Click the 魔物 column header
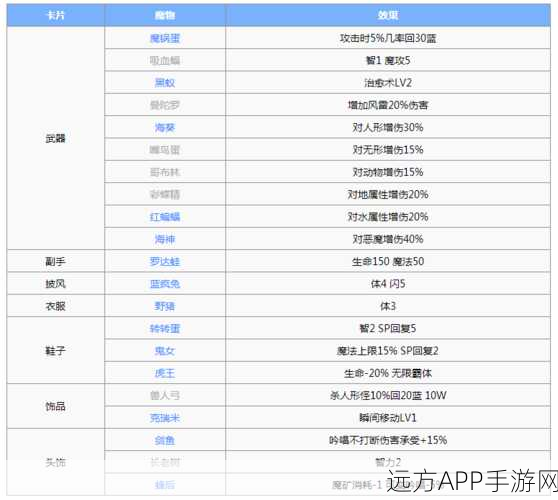The height and width of the screenshot is (500, 558). (x=165, y=15)
